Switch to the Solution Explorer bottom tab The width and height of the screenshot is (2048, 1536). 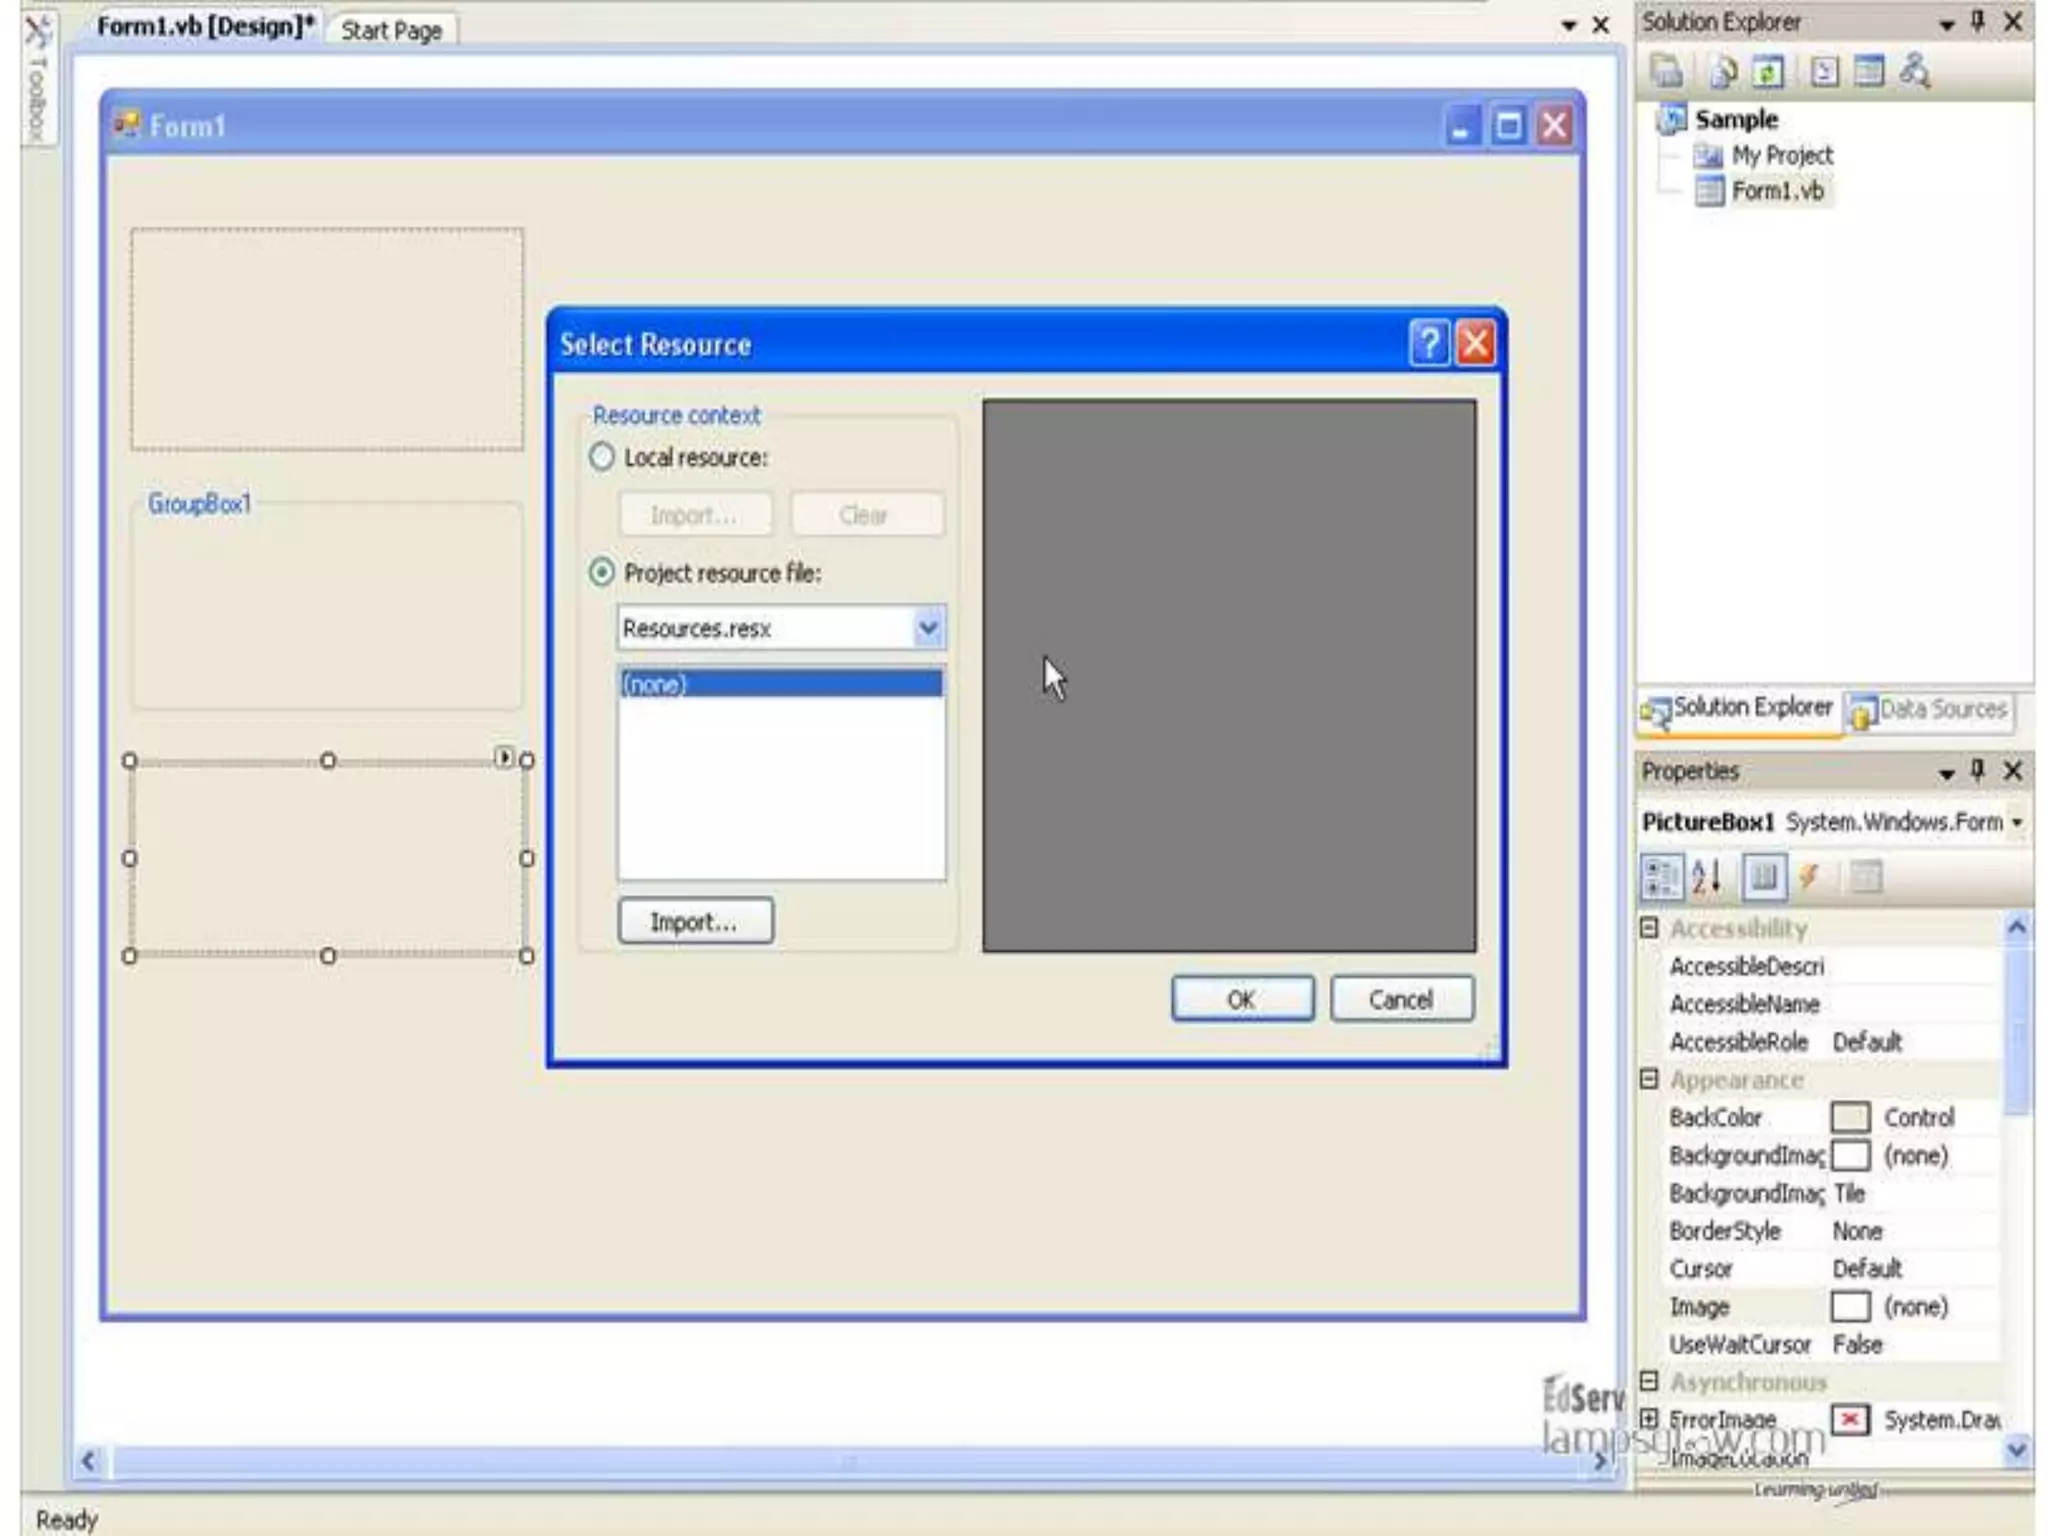click(x=1737, y=709)
